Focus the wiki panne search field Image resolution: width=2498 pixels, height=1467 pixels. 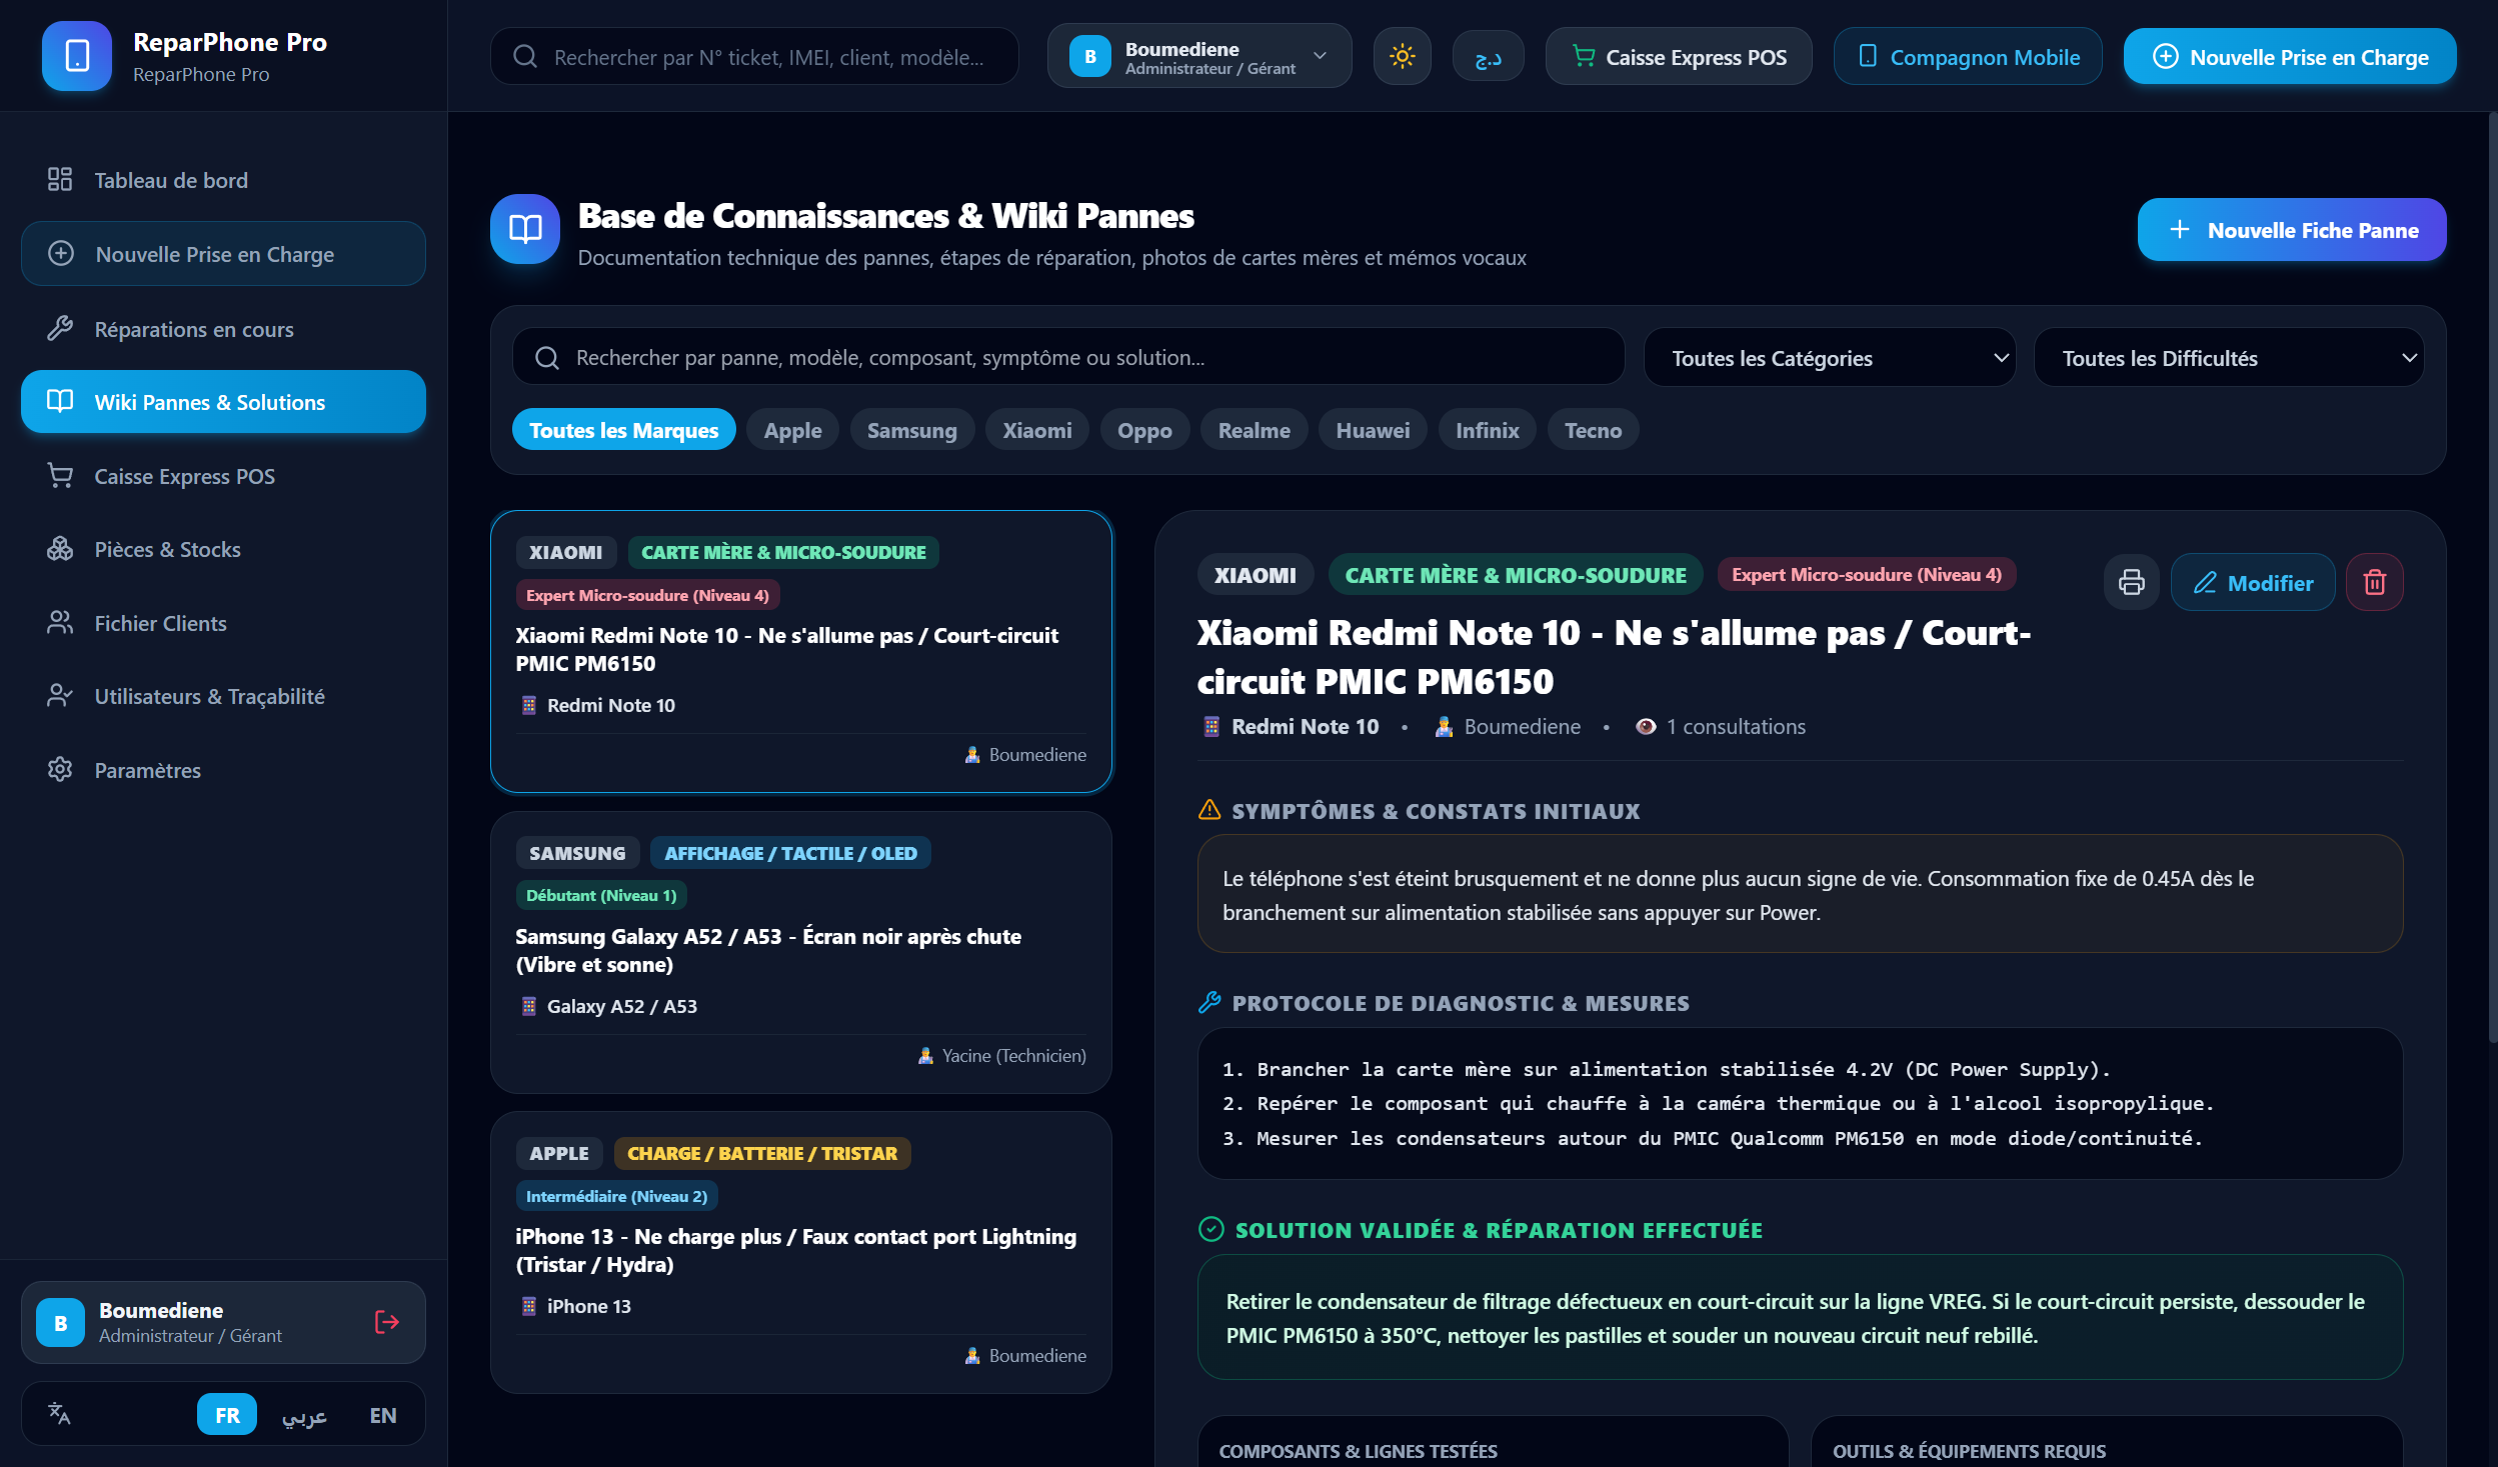1068,357
